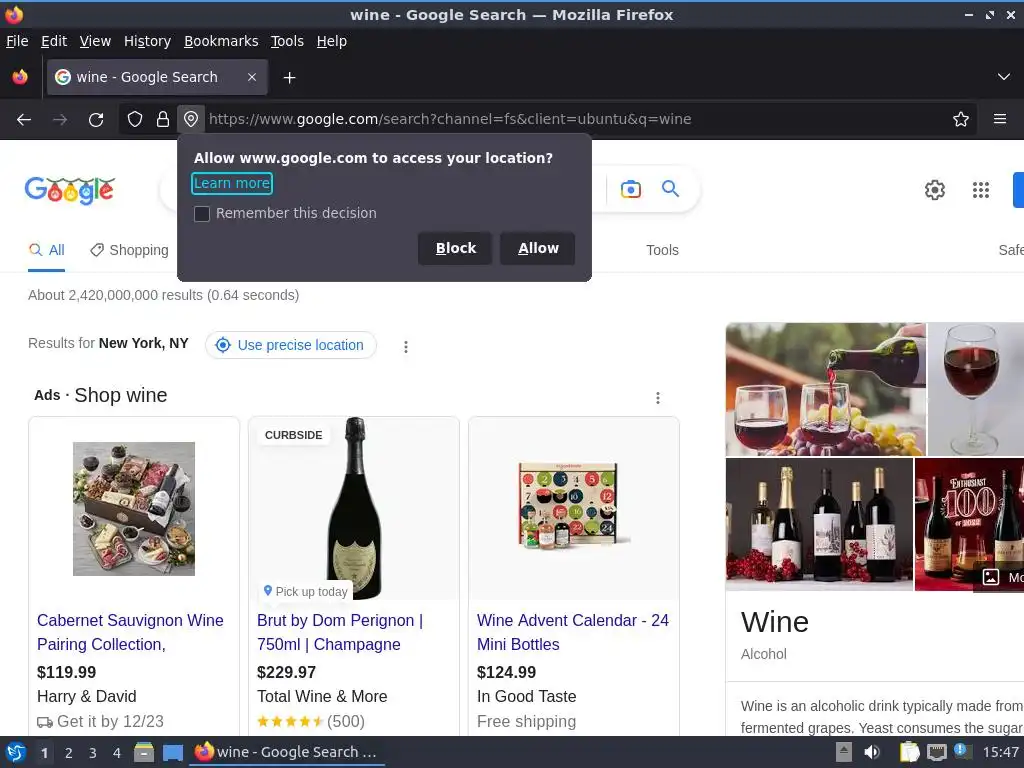The height and width of the screenshot is (768, 1024).
Task: View site security padlock info
Action: click(x=163, y=119)
